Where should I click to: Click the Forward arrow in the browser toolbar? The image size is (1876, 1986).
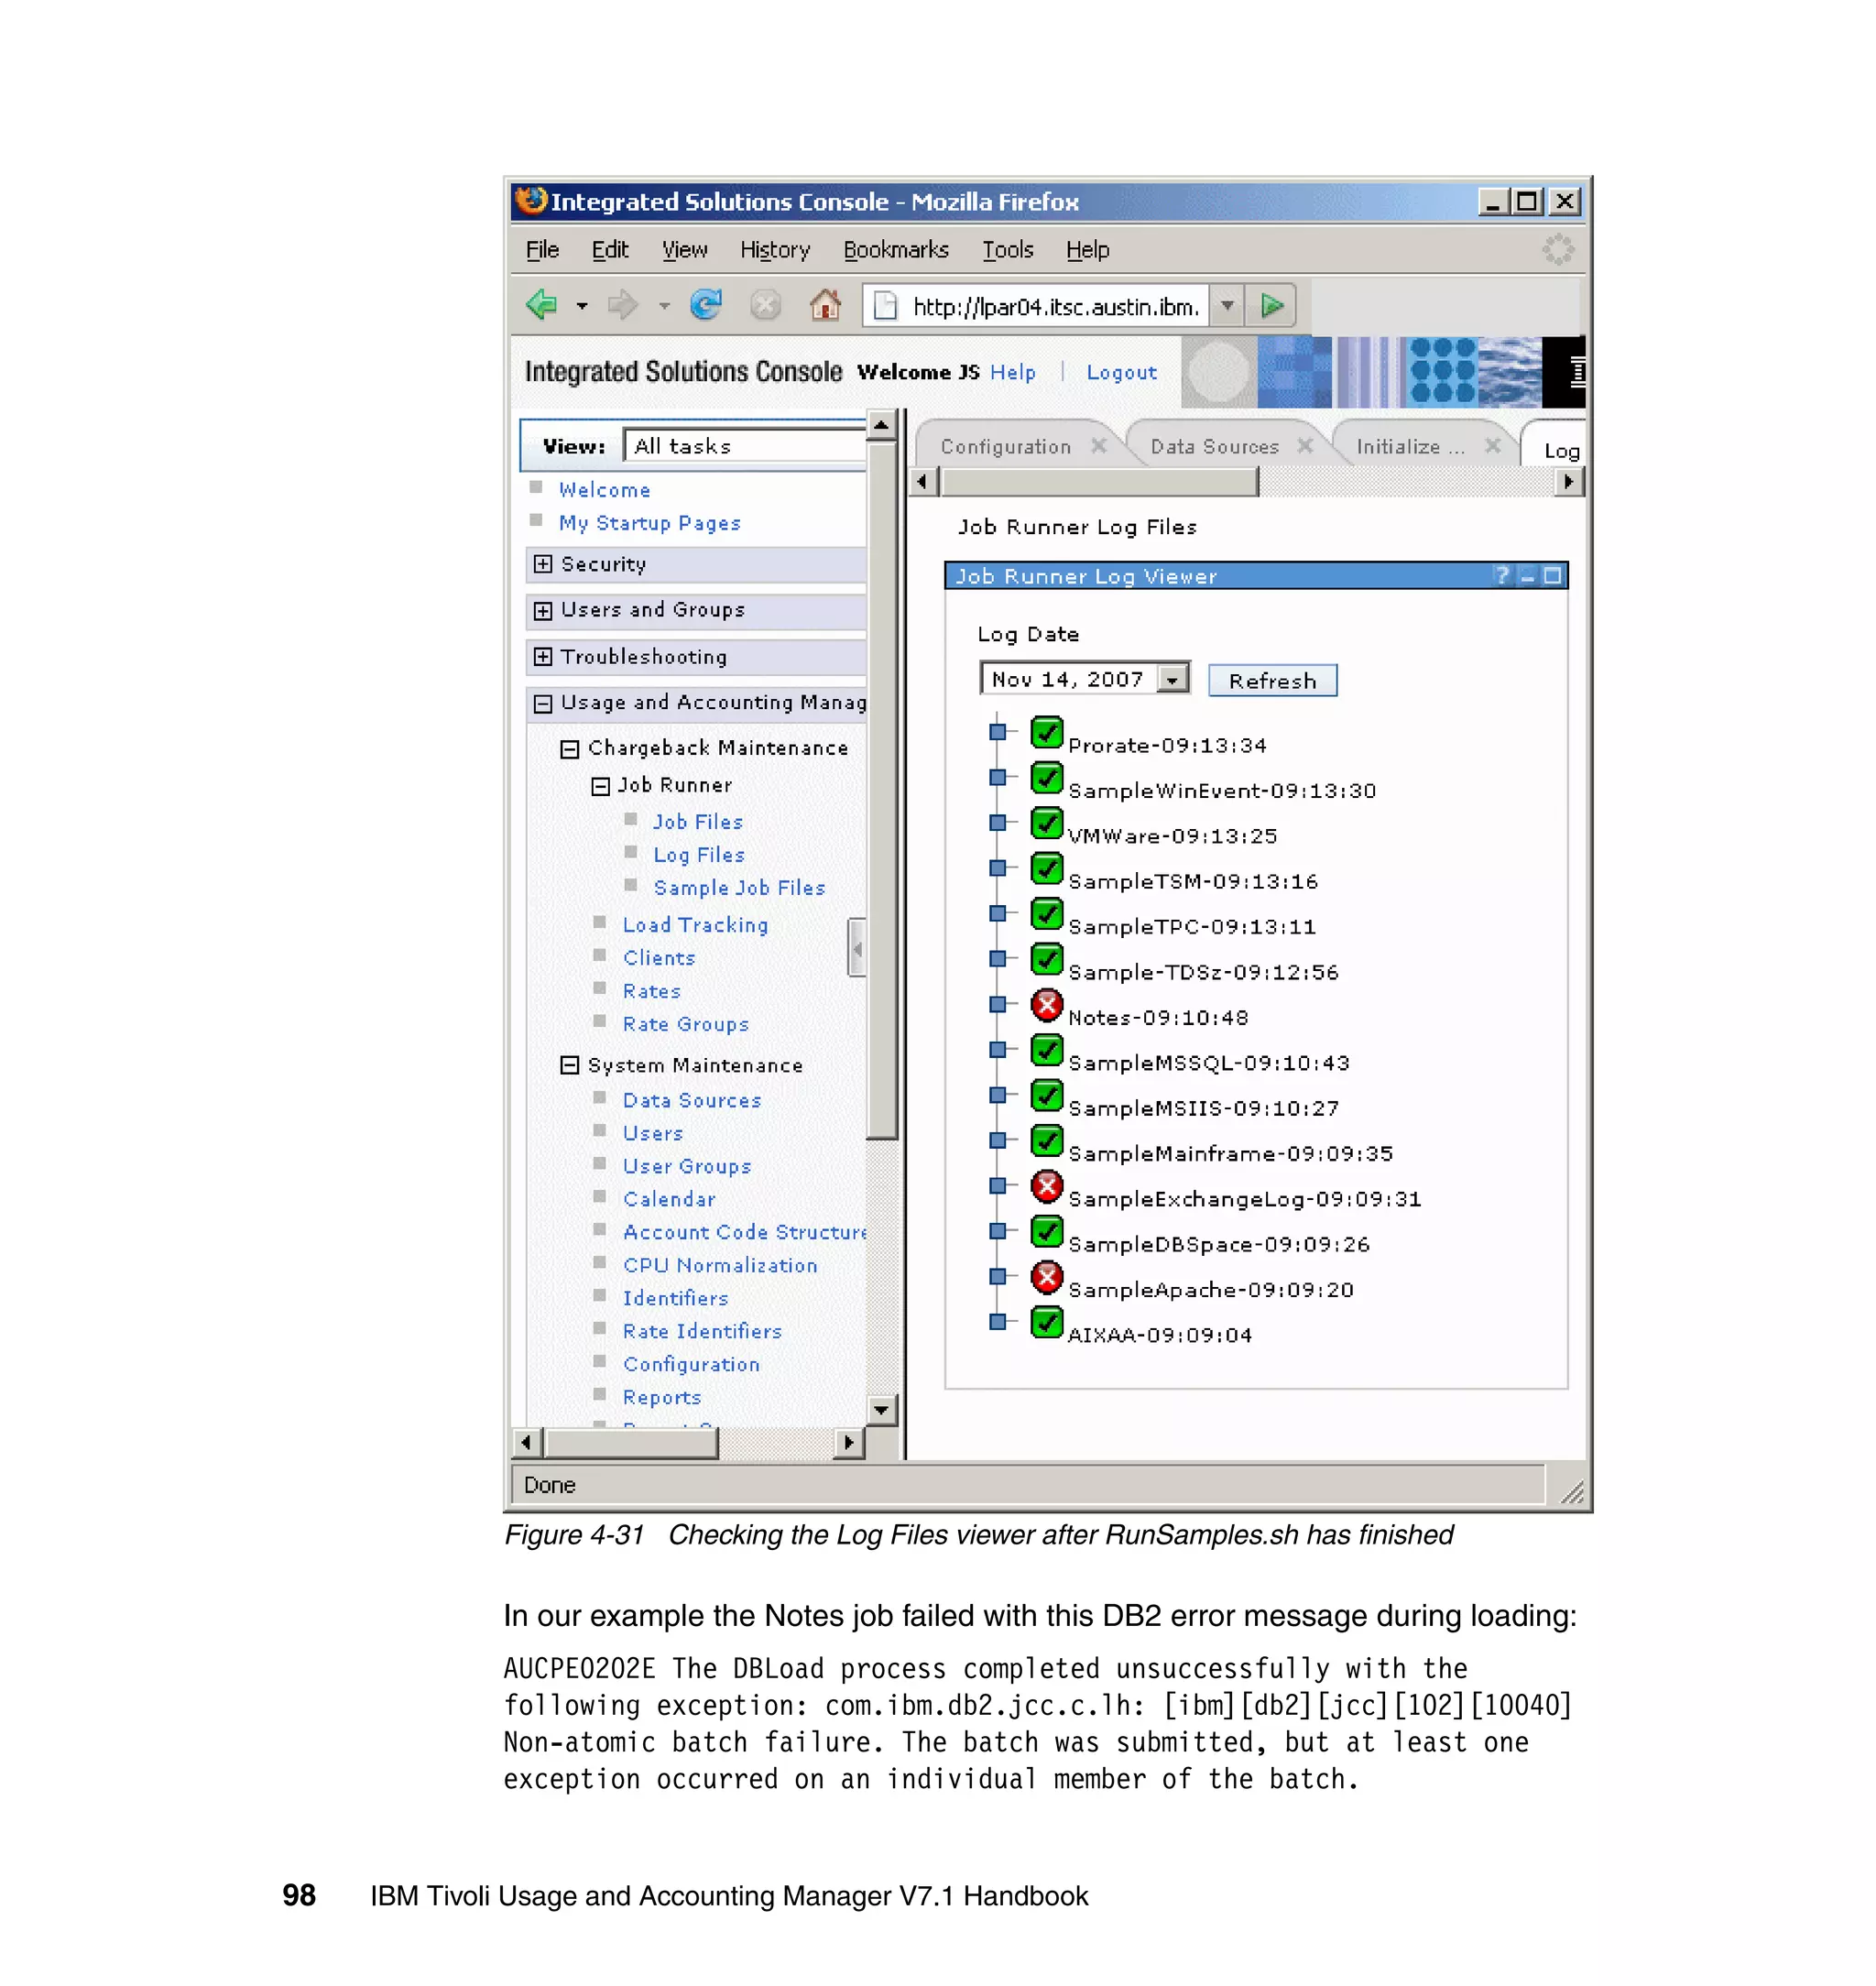tap(623, 304)
